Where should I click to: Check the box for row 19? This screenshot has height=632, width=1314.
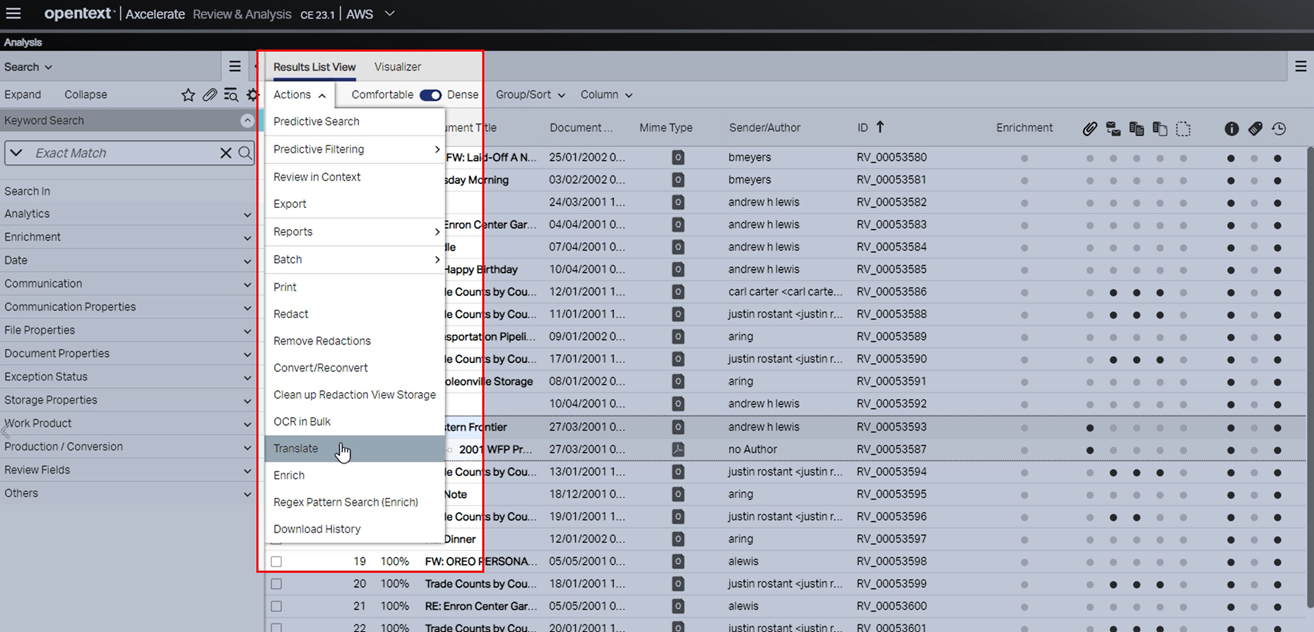[x=276, y=562]
